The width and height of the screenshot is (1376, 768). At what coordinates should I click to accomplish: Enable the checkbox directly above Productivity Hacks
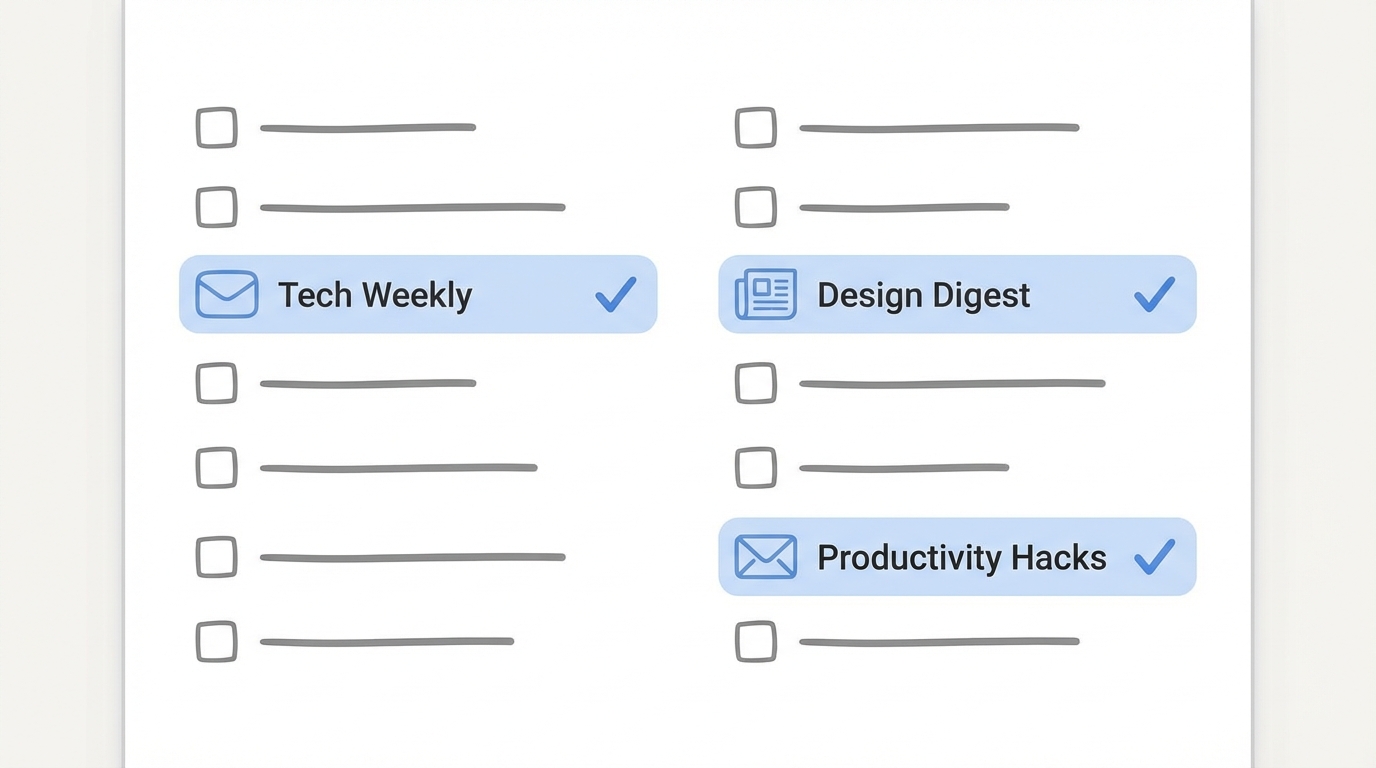tap(756, 467)
